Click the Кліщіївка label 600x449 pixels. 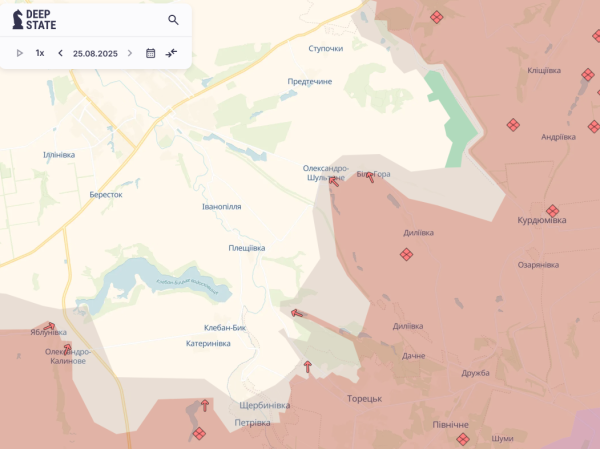[x=544, y=70]
